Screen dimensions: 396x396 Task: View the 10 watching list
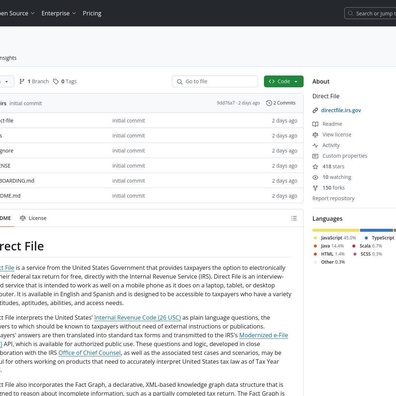(x=337, y=177)
